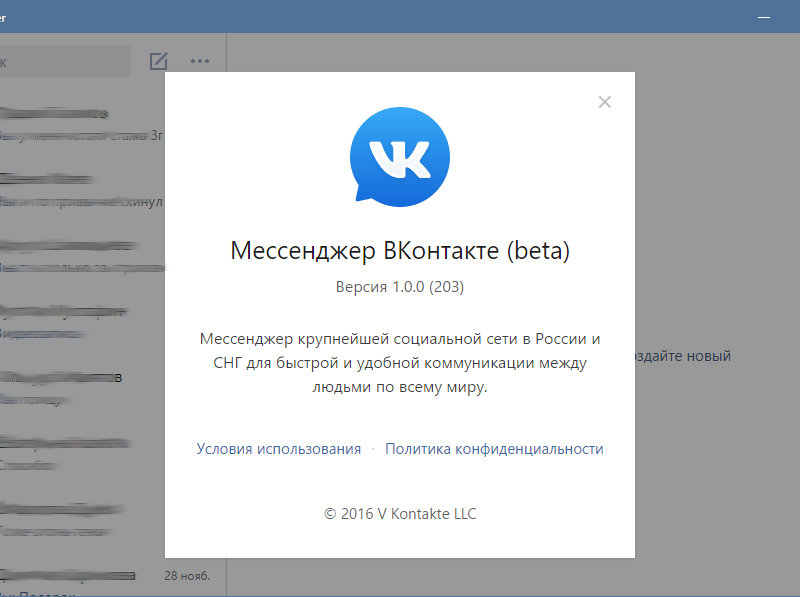Click the Версия 1.0.0 (203) text

coord(400,287)
